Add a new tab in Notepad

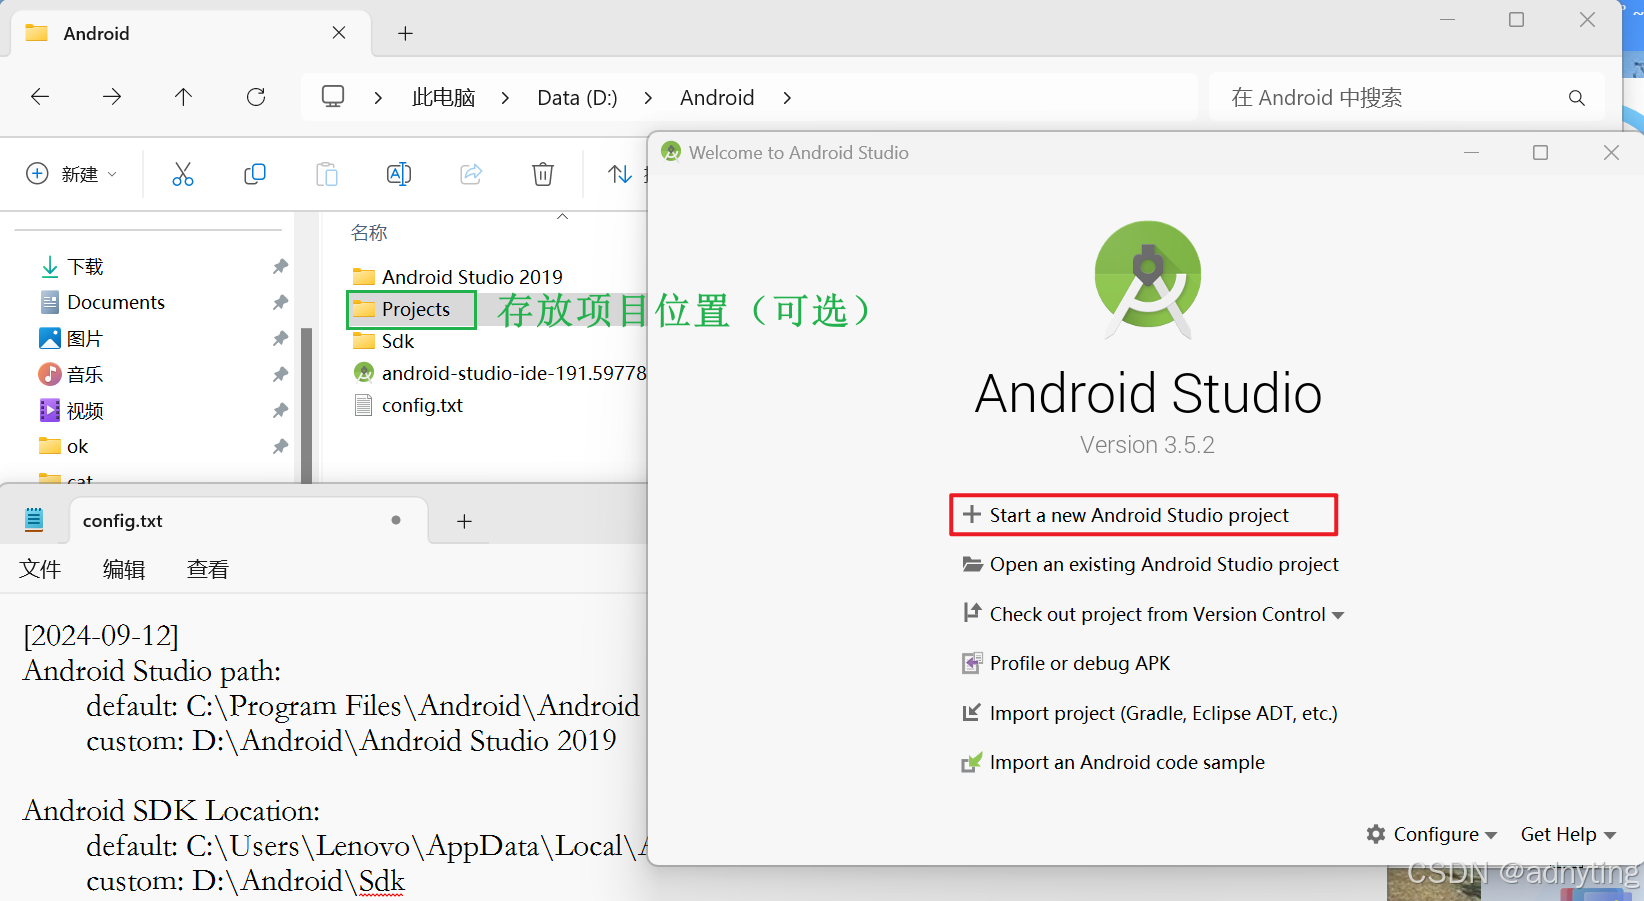(464, 521)
